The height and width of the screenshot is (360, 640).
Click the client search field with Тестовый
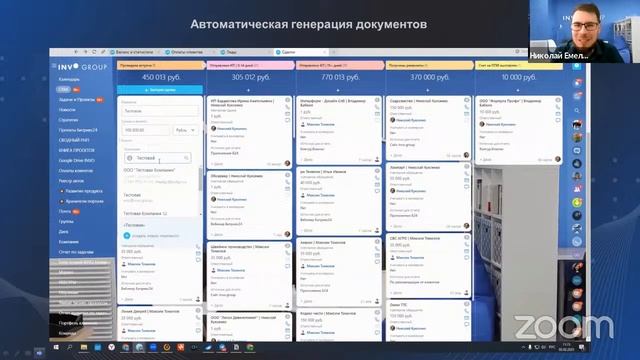click(158, 158)
